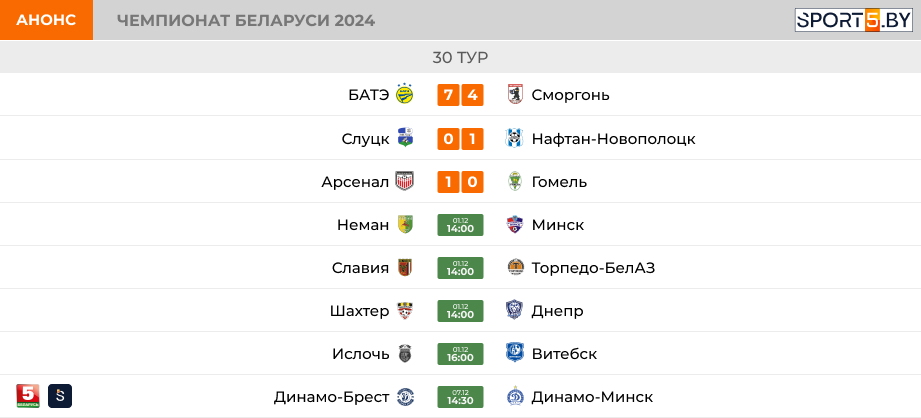Viewport: 921px width, 418px height.
Task: Click the Dnepr club crest icon
Action: click(515, 310)
